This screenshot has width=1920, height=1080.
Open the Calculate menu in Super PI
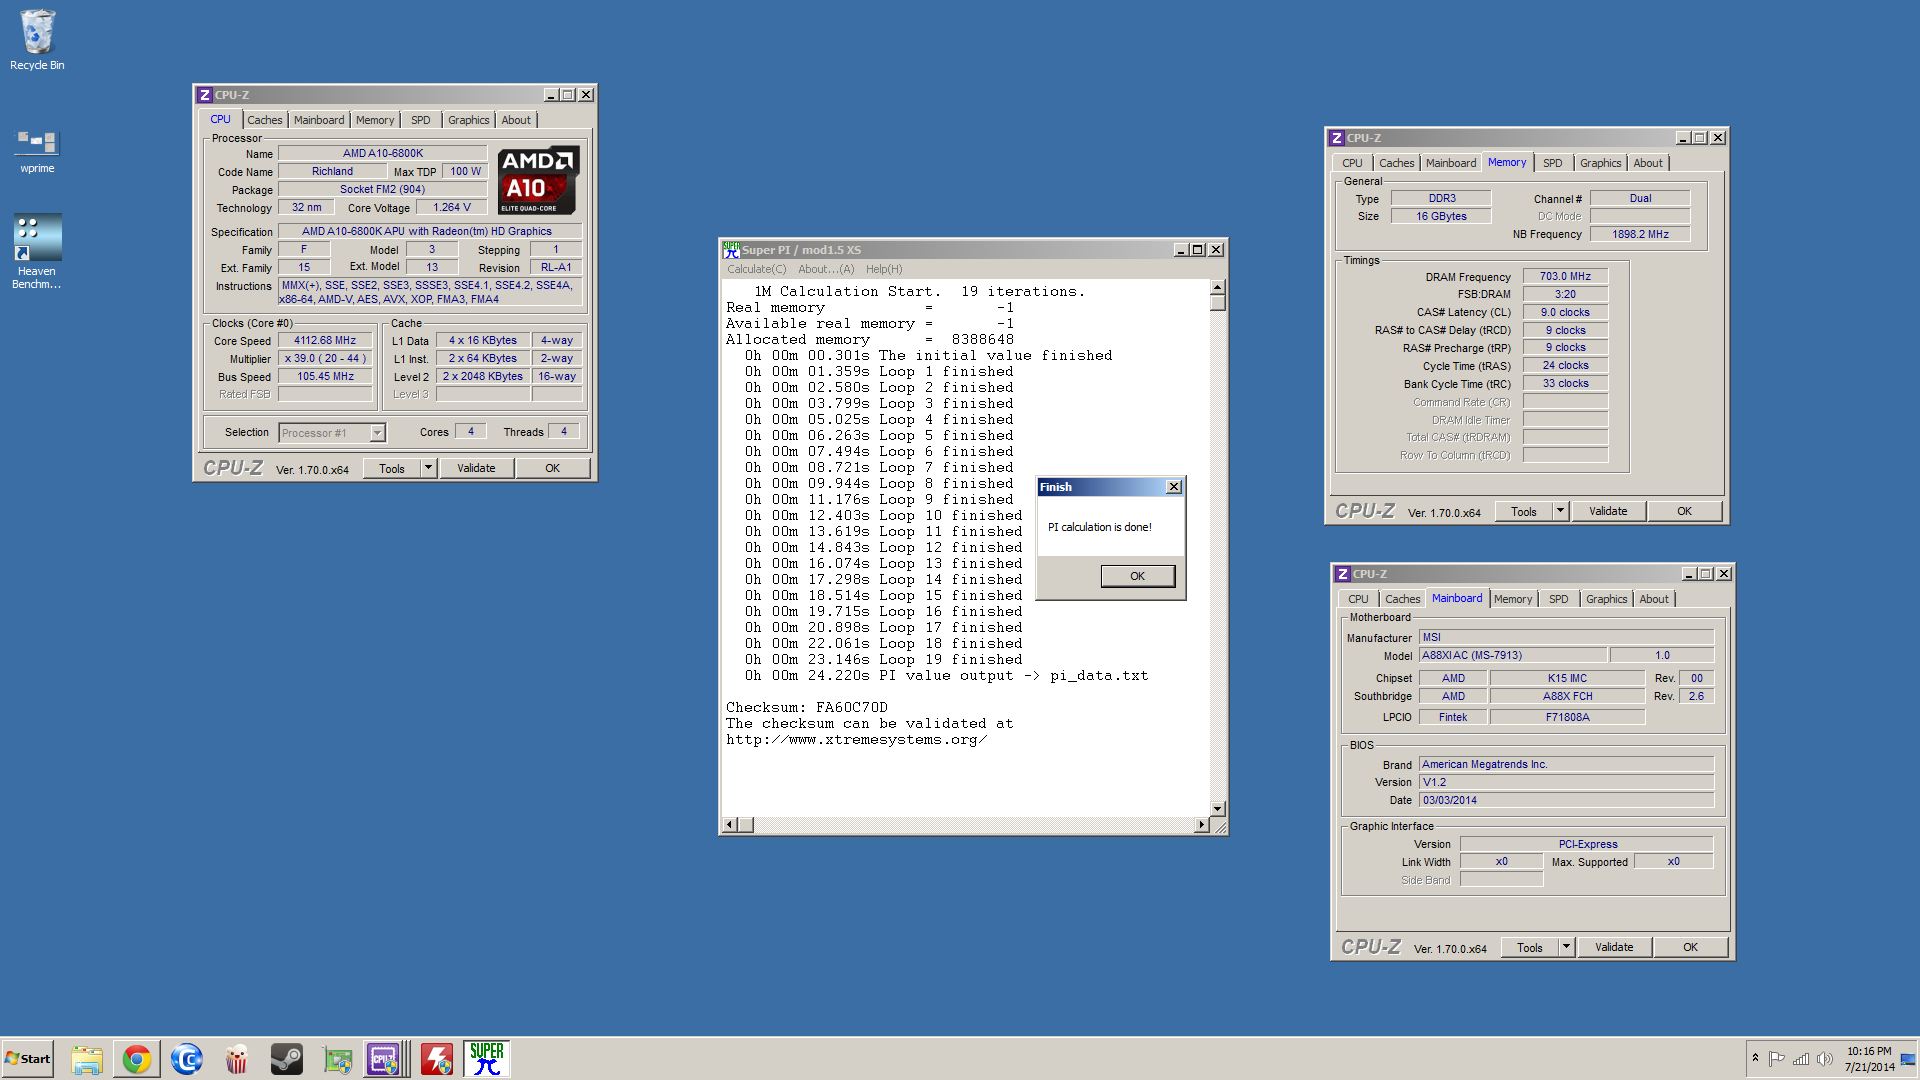(x=756, y=269)
